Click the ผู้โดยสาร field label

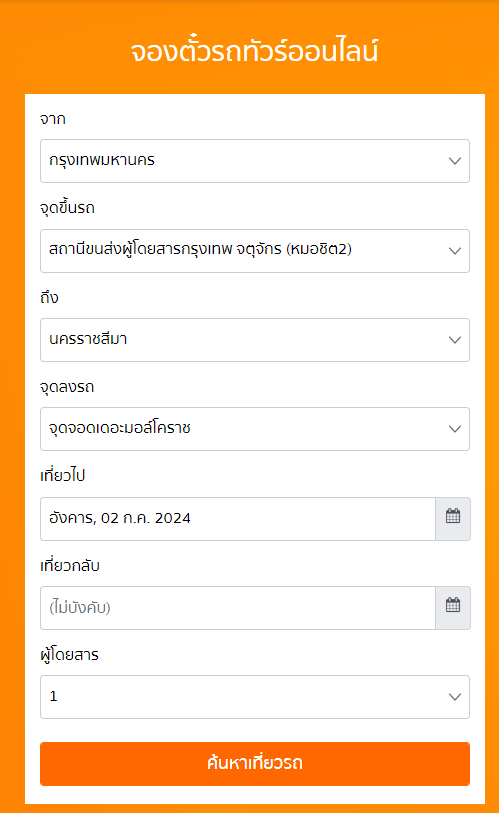(69, 655)
